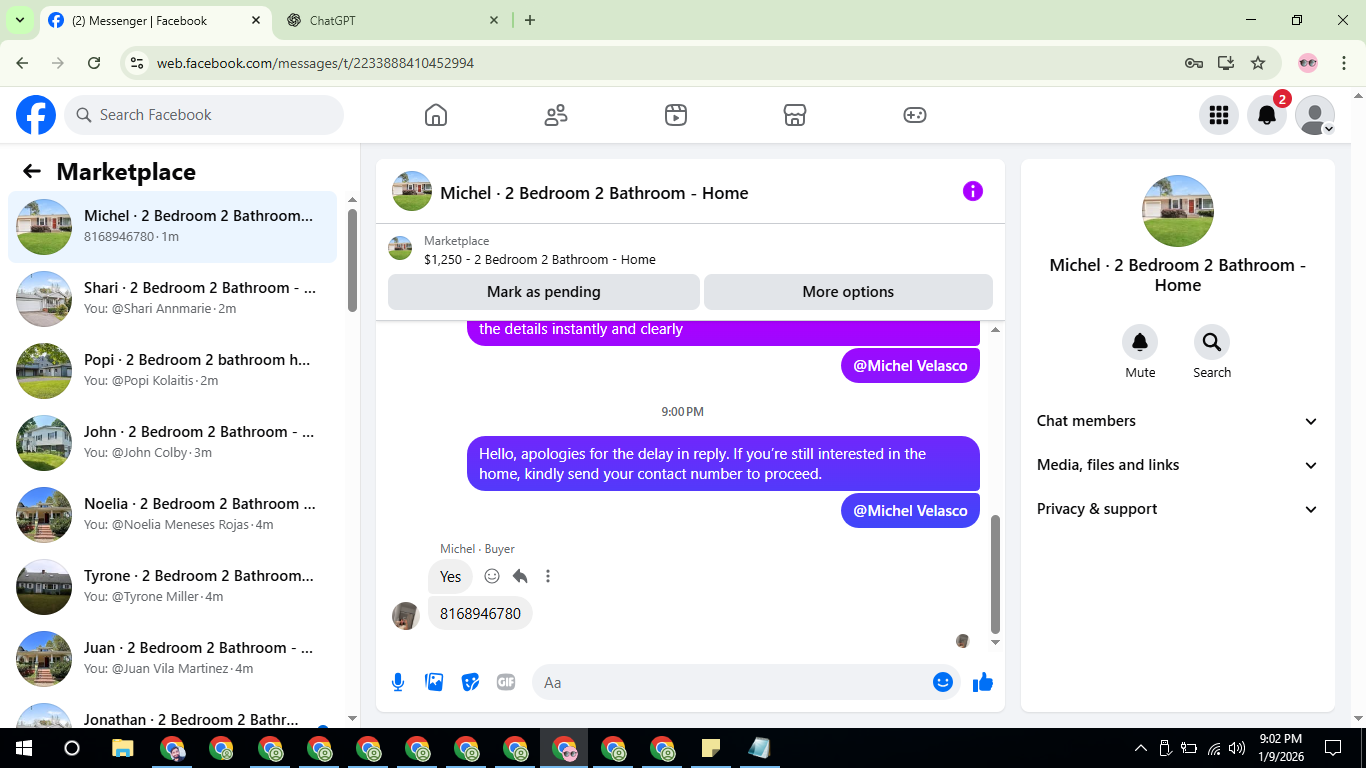Send a thumbs-up like
The height and width of the screenshot is (768, 1366).
pyautogui.click(x=983, y=682)
